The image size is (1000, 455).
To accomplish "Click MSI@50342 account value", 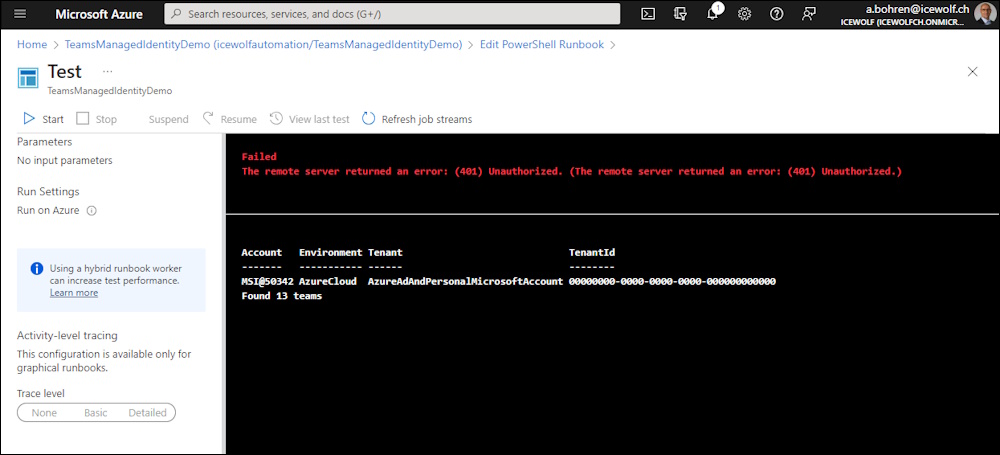I will pos(267,281).
